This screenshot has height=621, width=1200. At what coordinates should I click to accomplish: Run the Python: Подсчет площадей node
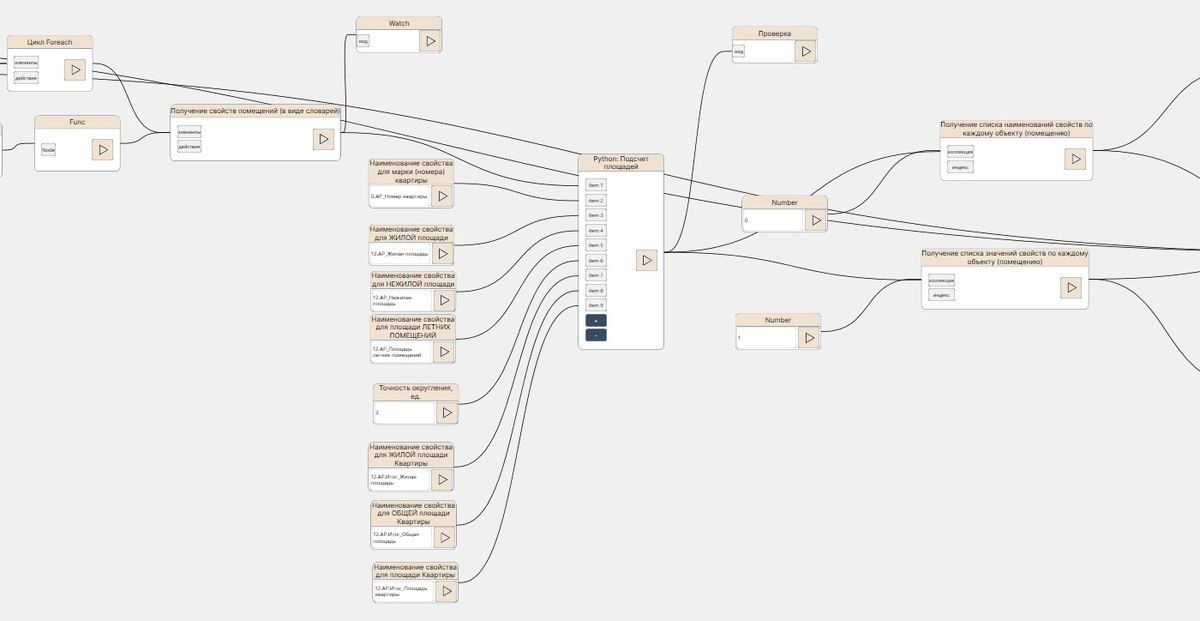tap(646, 260)
